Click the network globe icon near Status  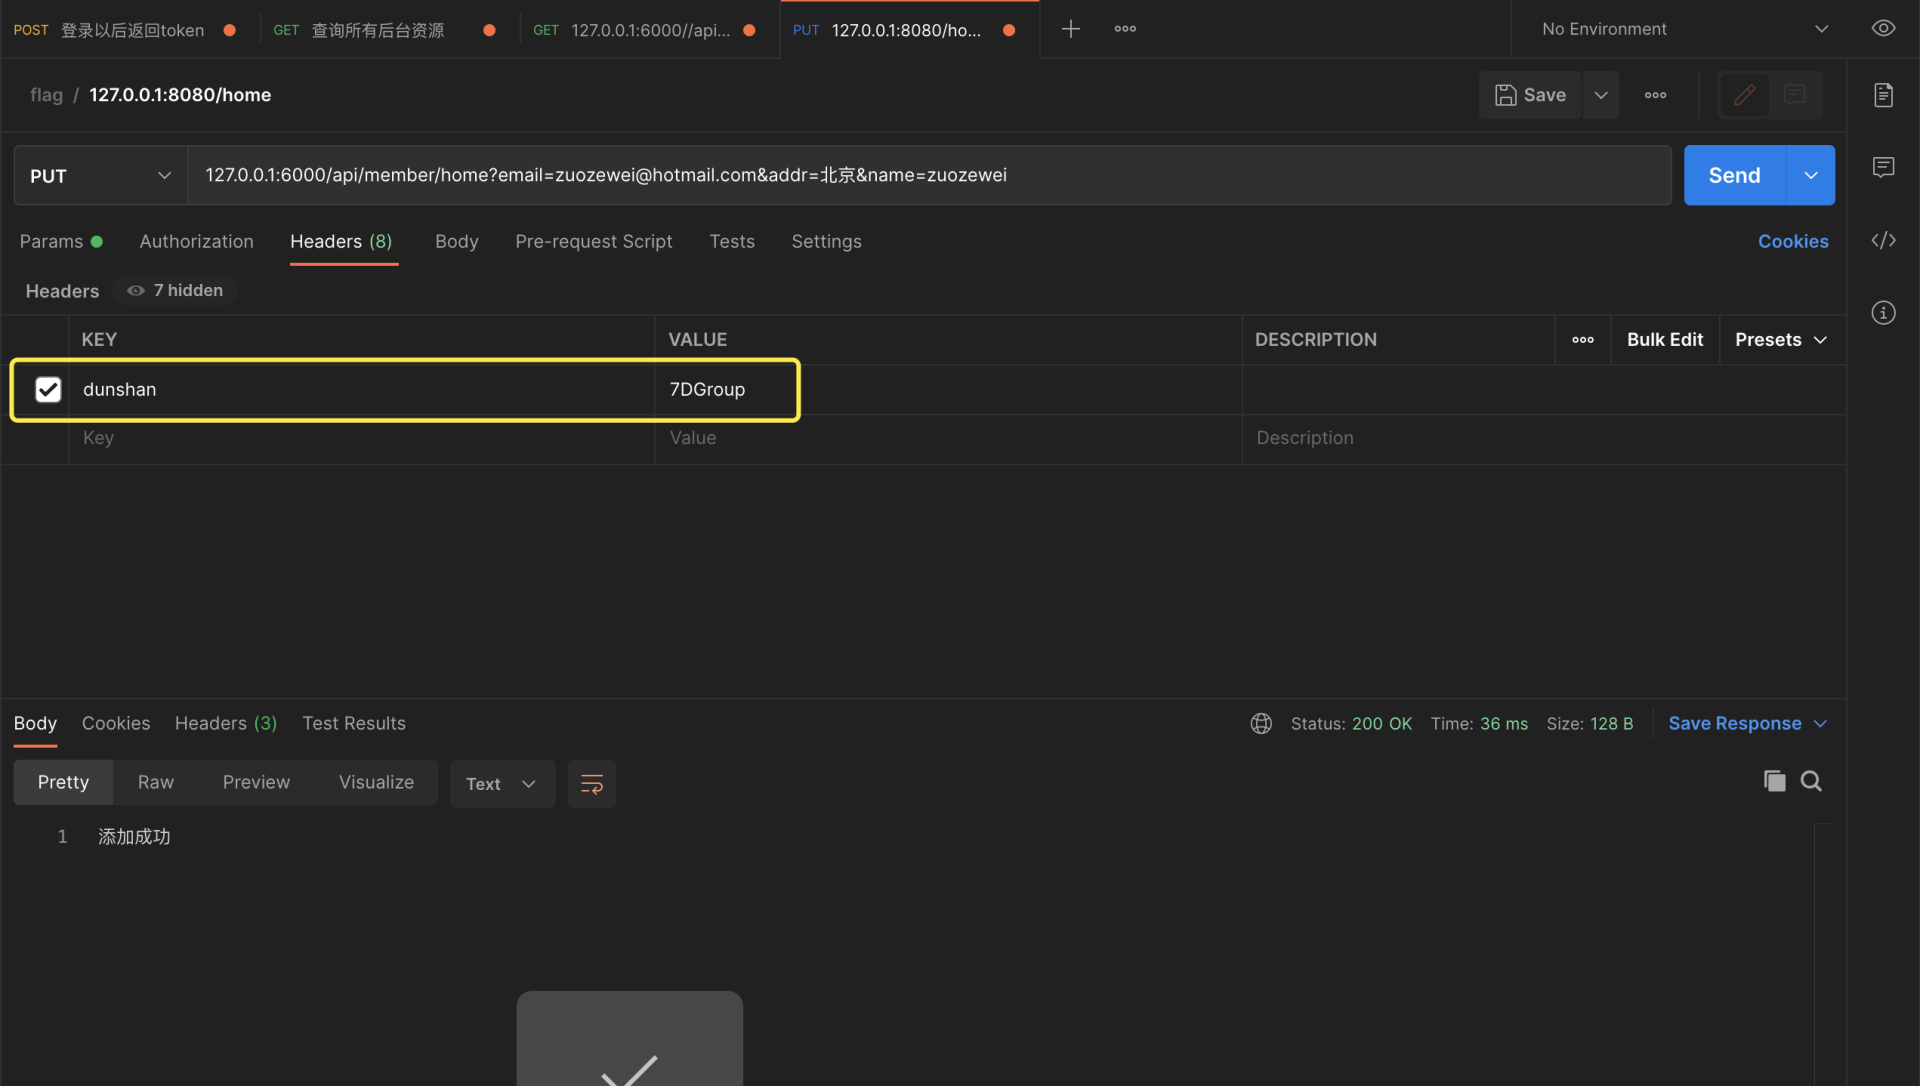point(1261,723)
